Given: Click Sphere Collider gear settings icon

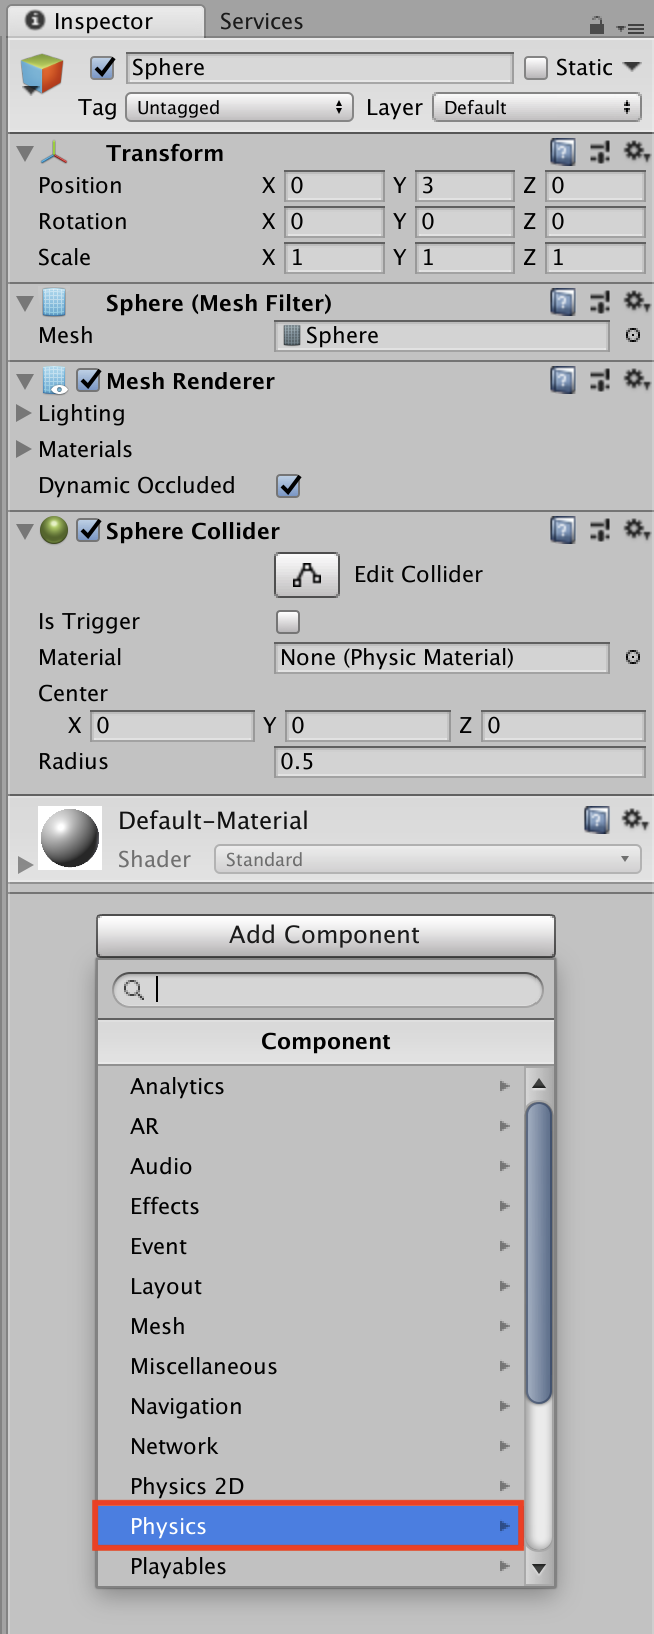Looking at the screenshot, I should coord(635,530).
